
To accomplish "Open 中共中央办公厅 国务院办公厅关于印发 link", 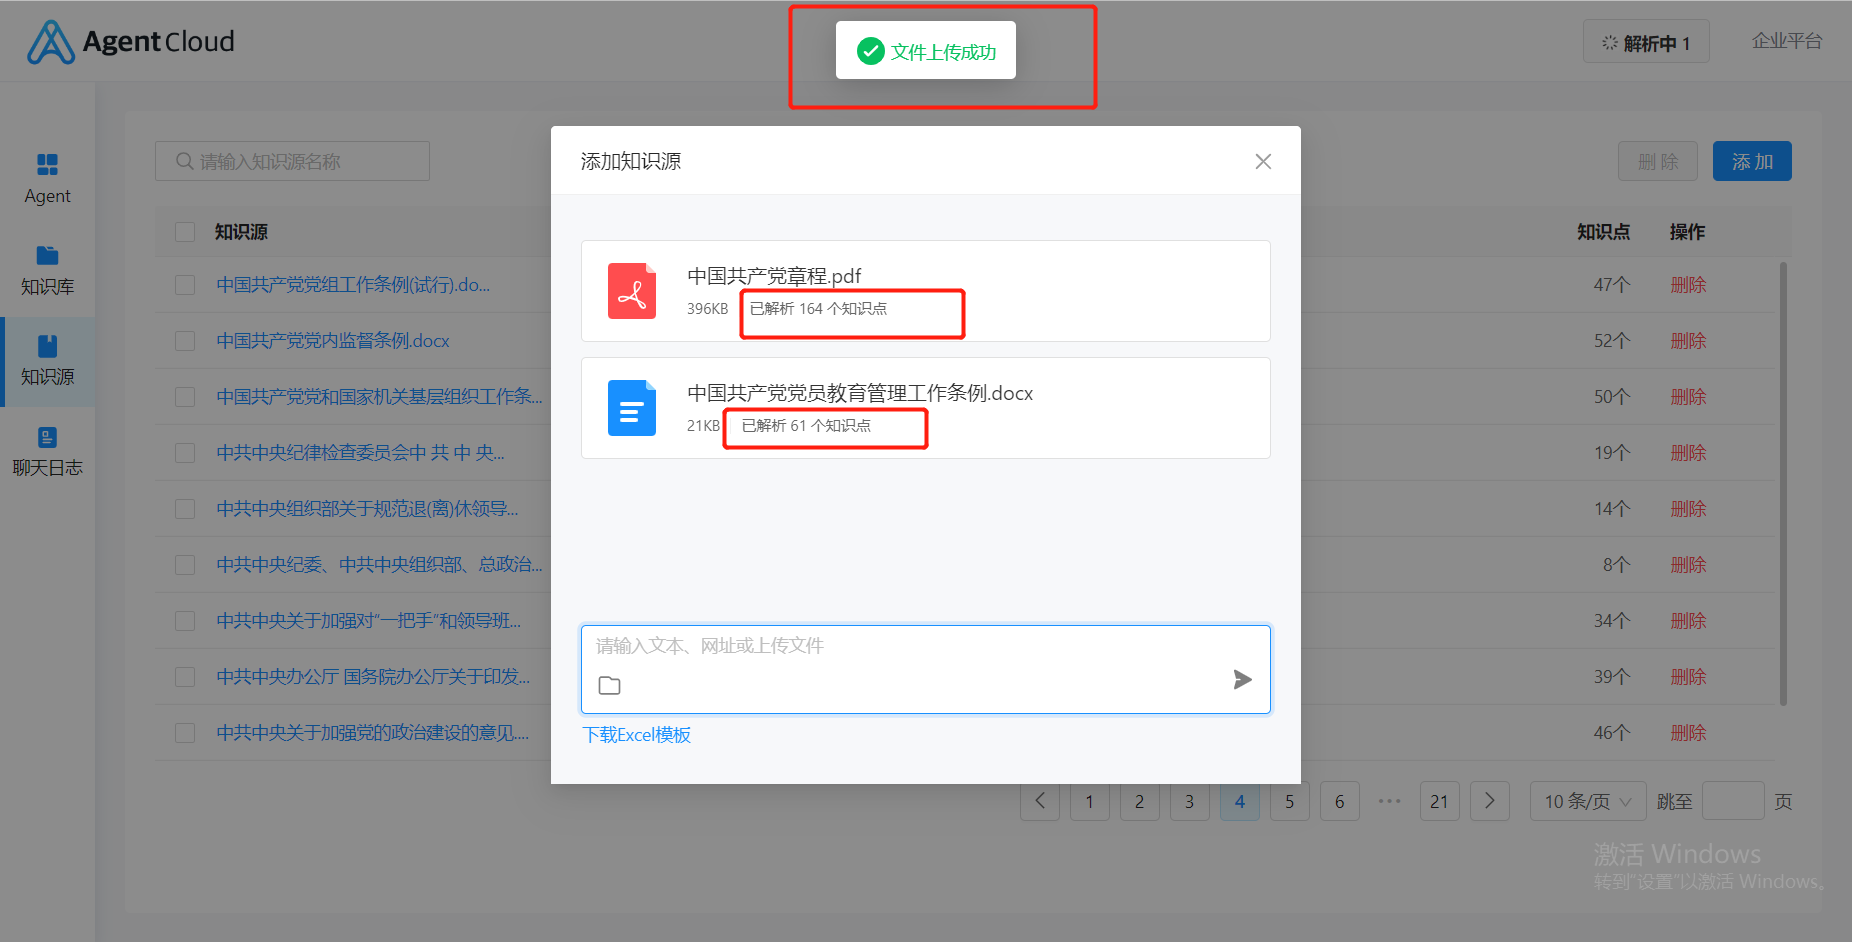I will [x=373, y=677].
